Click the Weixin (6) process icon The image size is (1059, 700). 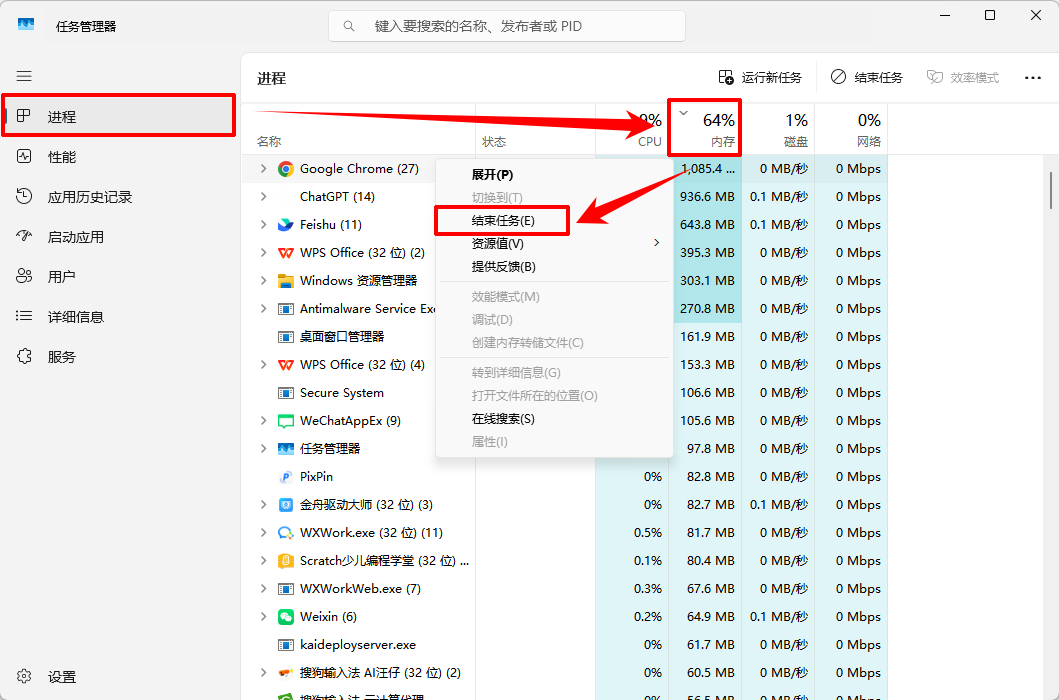click(286, 617)
